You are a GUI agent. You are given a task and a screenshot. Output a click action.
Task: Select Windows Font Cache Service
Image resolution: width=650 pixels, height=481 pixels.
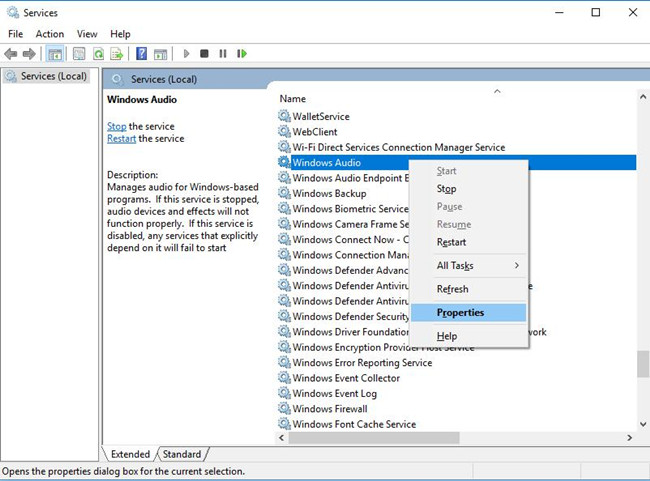[354, 424]
